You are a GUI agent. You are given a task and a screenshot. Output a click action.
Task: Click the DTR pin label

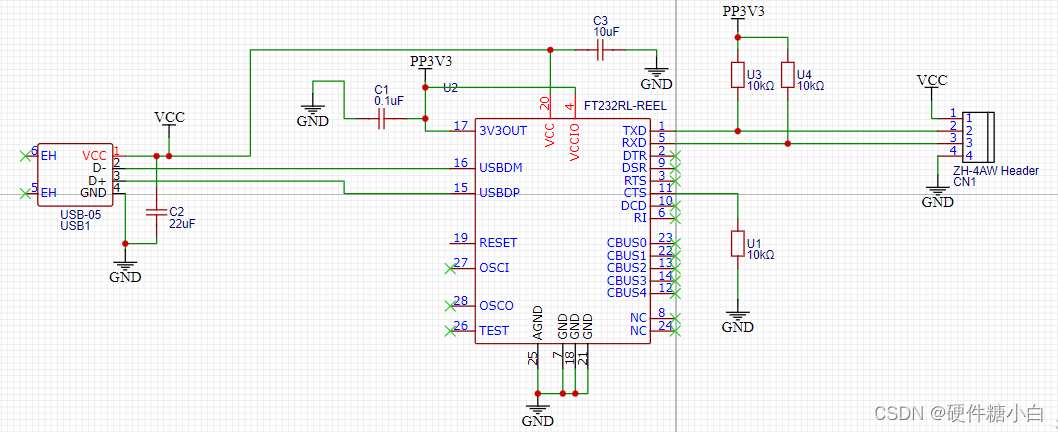(x=634, y=155)
